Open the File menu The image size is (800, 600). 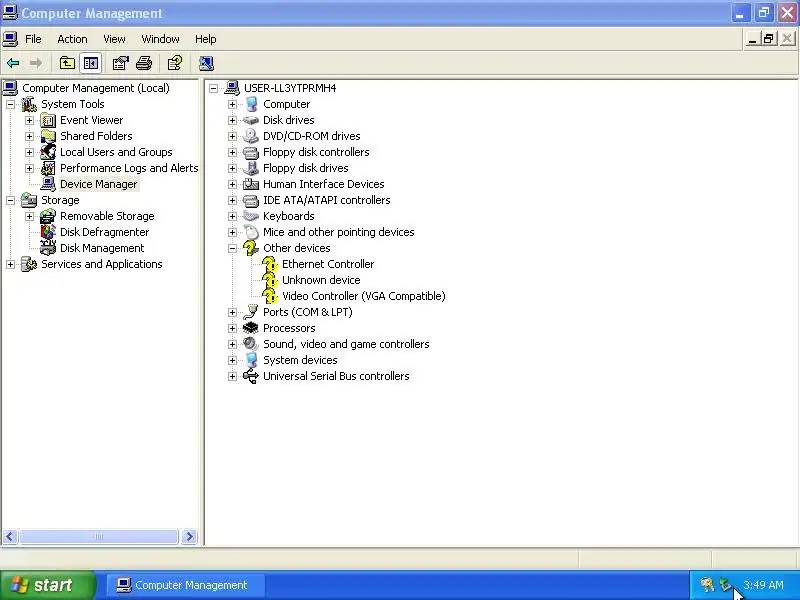click(33, 39)
